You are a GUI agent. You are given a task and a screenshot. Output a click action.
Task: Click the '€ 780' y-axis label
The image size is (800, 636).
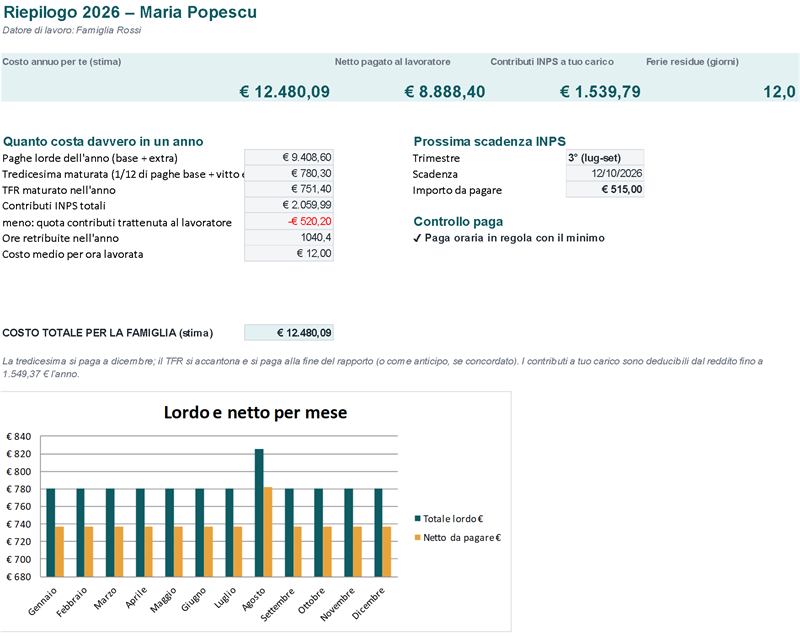pyautogui.click(x=19, y=489)
